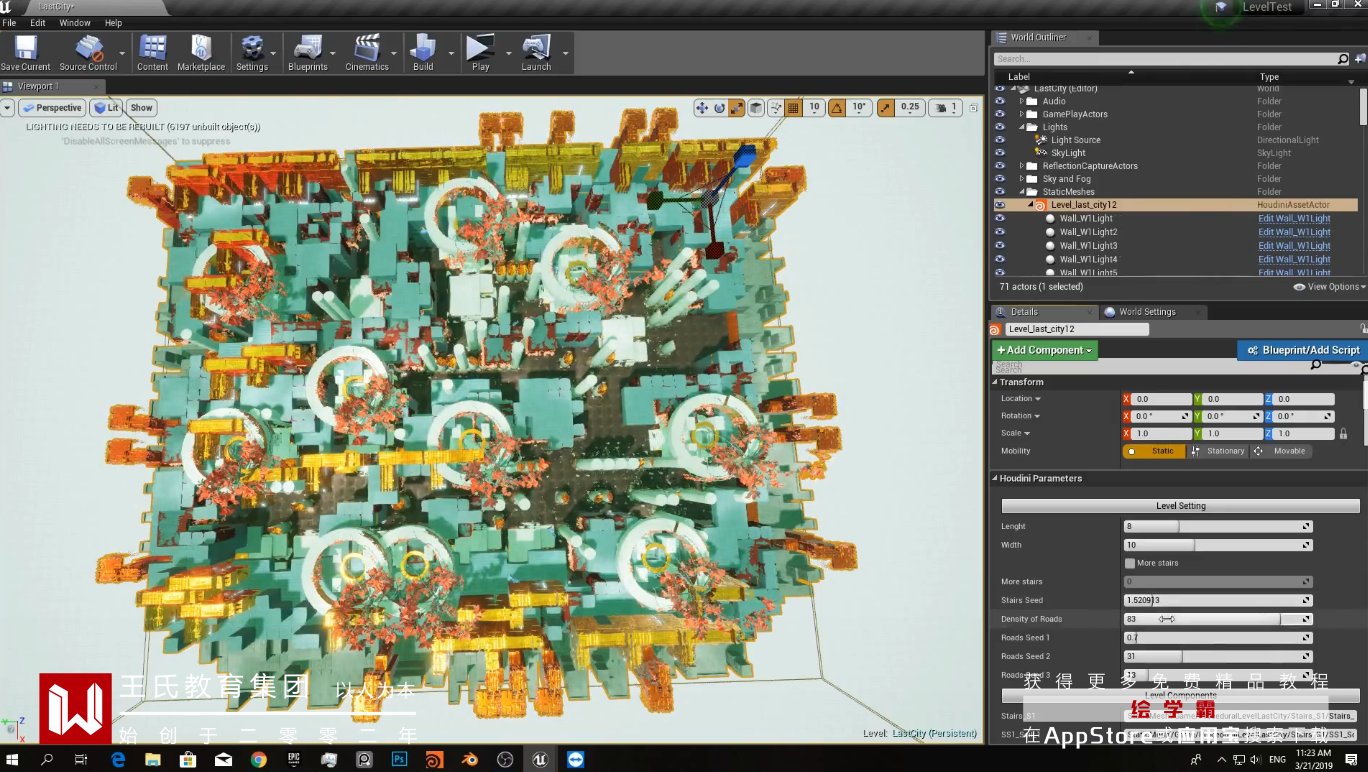
Task: Set Mobility to Movable
Action: (1280, 451)
